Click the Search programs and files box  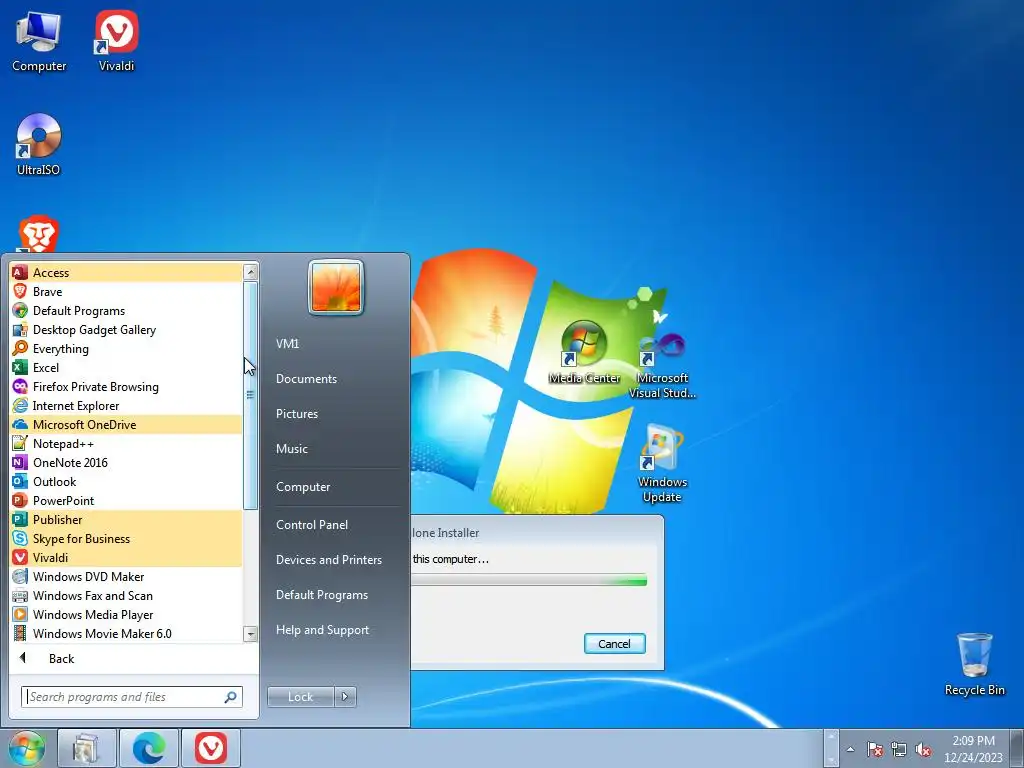tap(131, 697)
